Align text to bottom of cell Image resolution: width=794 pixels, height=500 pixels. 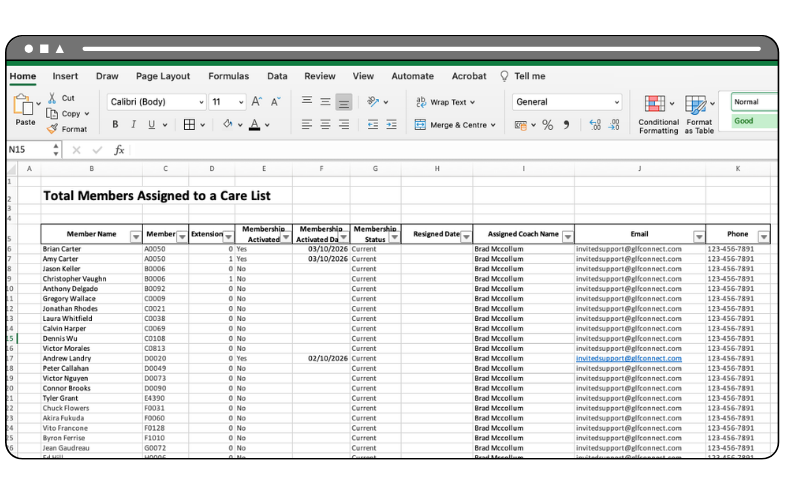pos(344,102)
